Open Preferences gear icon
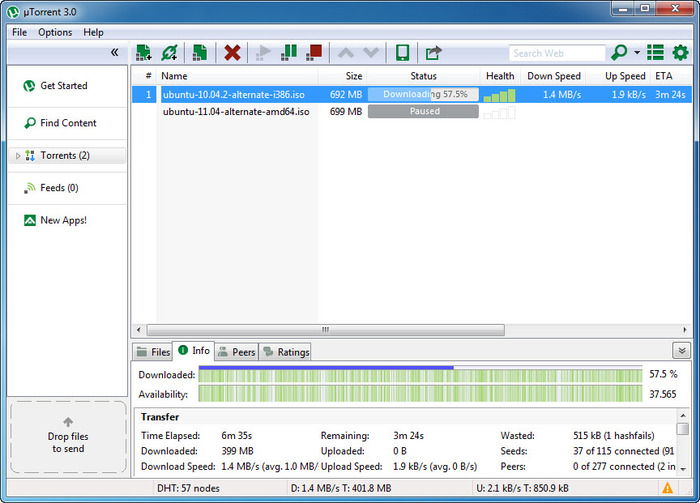 (680, 52)
